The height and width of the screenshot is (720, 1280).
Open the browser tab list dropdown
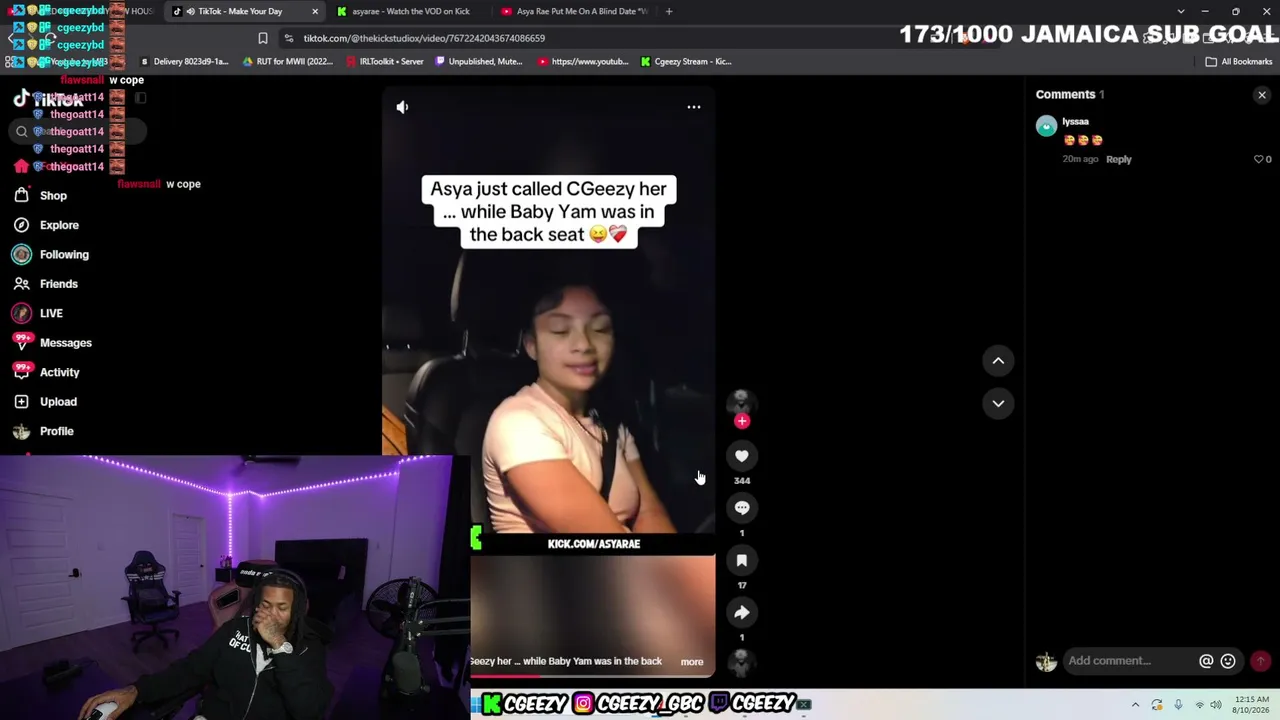(x=1181, y=11)
